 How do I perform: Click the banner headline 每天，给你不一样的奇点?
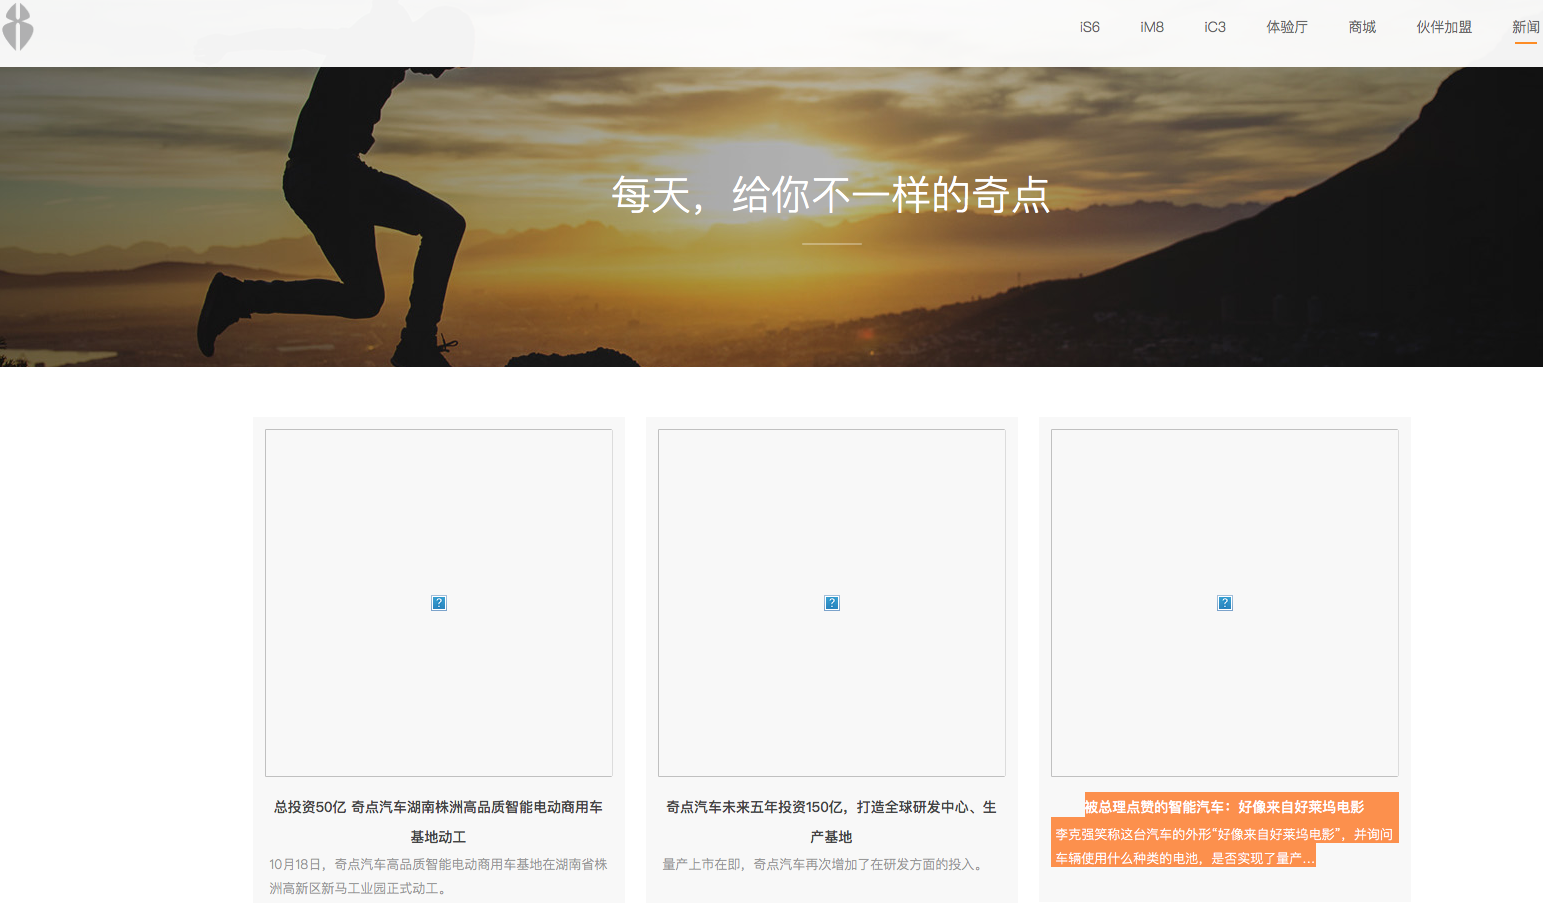tap(831, 195)
